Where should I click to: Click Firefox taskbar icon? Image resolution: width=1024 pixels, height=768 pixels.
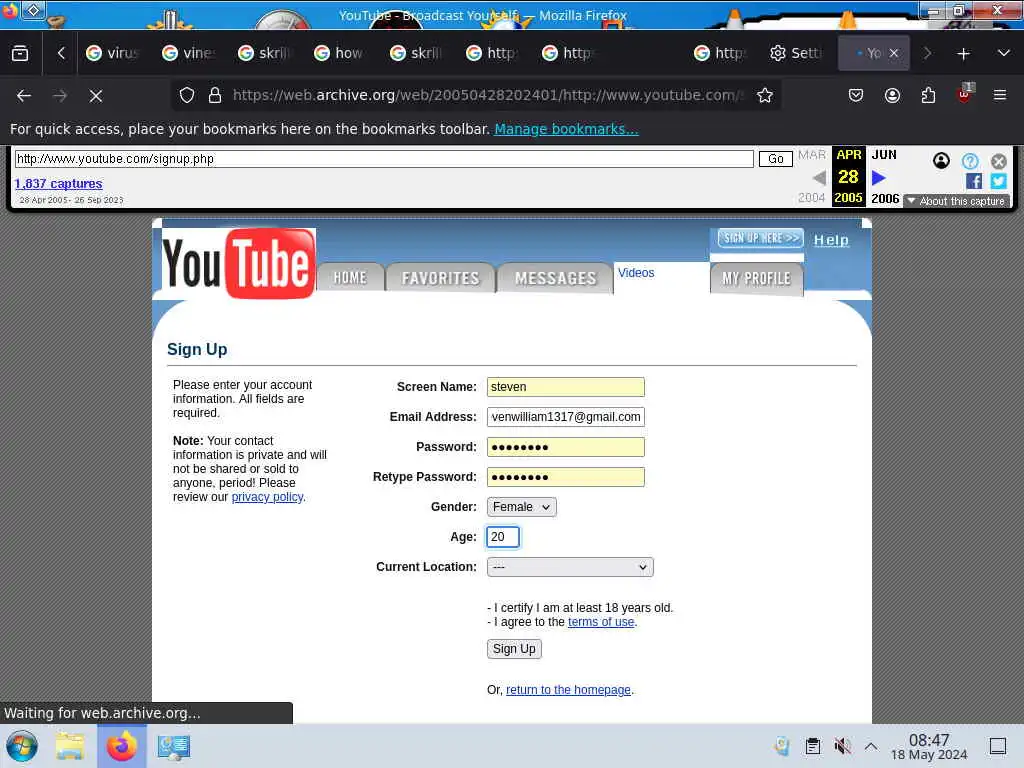tap(121, 746)
